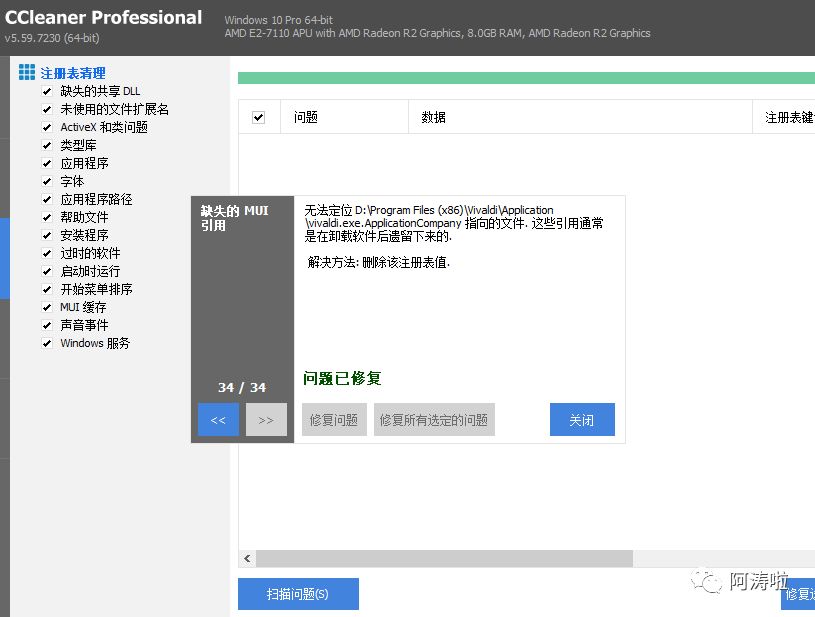
Task: Click the horizontal scrollbar thumb
Action: pos(444,558)
